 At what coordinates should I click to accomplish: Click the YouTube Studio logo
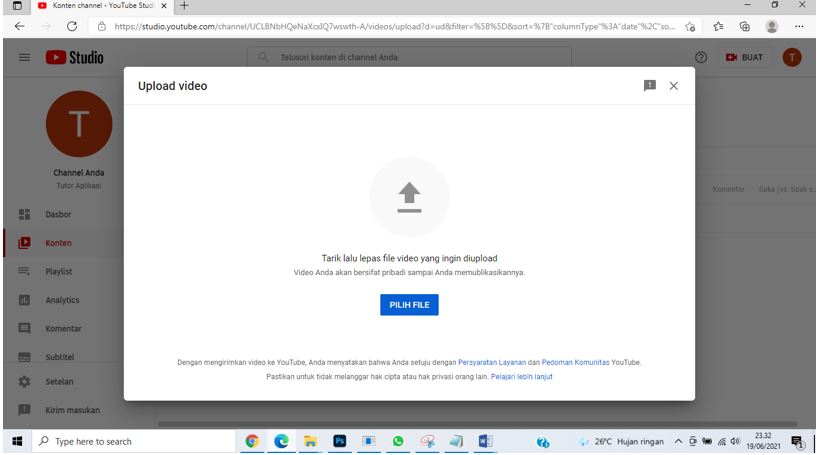pos(75,58)
